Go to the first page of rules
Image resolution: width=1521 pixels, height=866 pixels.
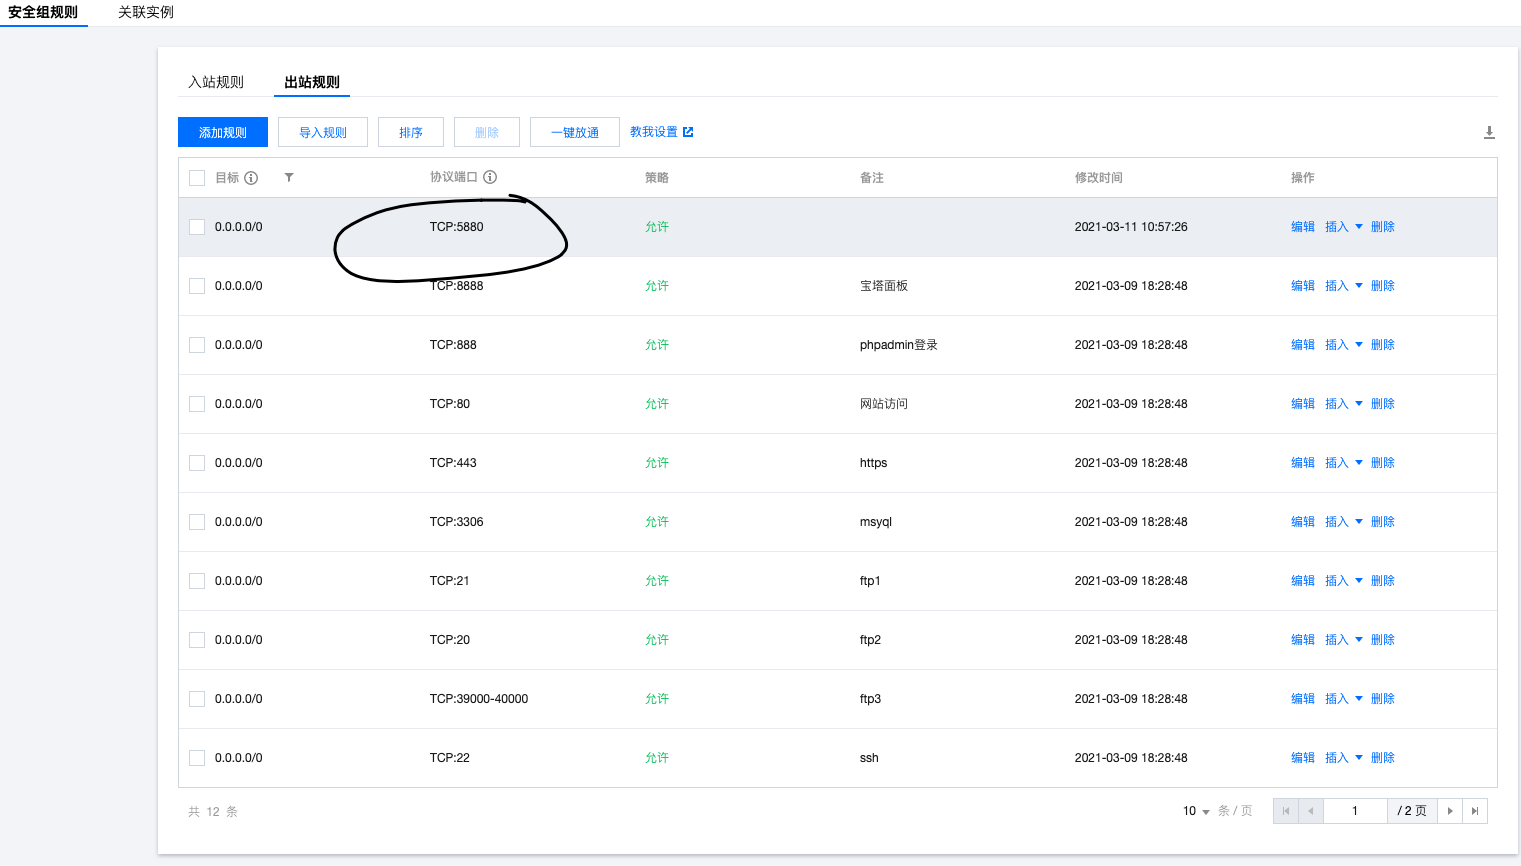pos(1286,811)
